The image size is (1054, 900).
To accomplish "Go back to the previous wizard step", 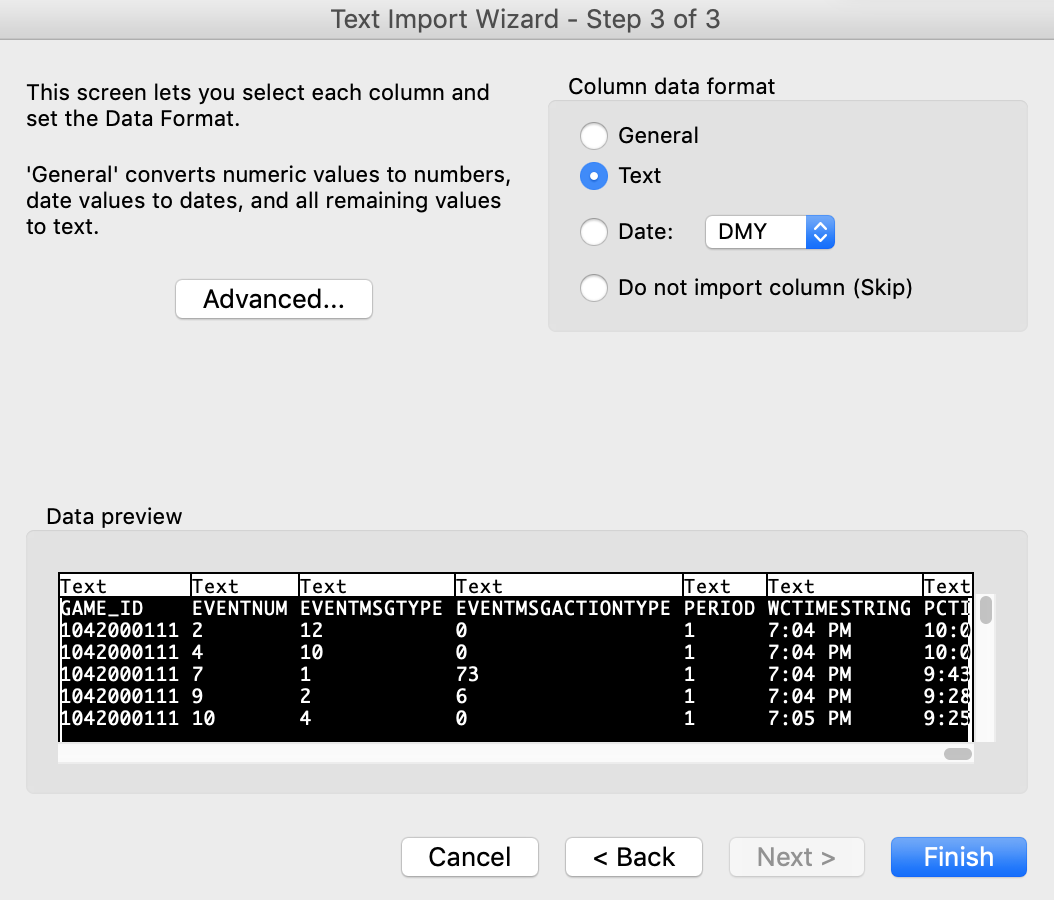I will coord(634,857).
